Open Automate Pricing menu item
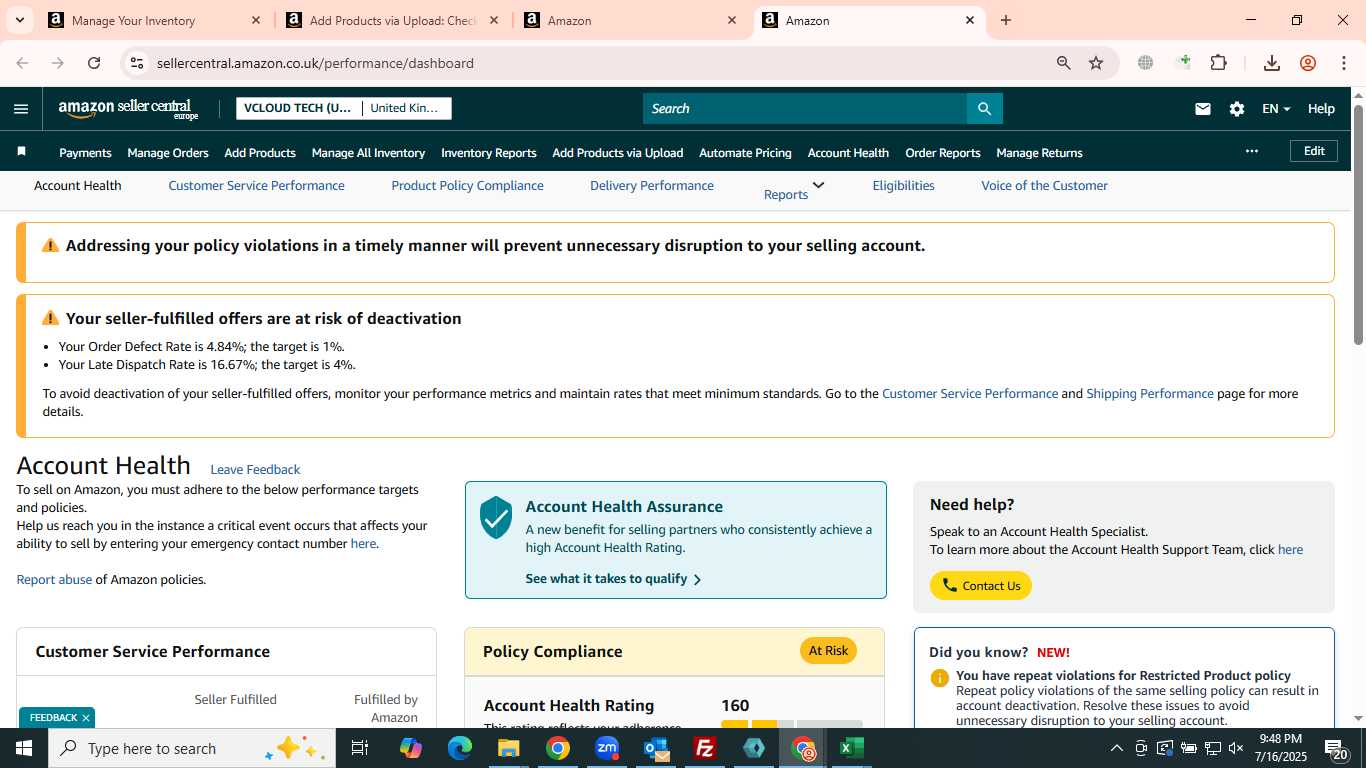 click(745, 153)
